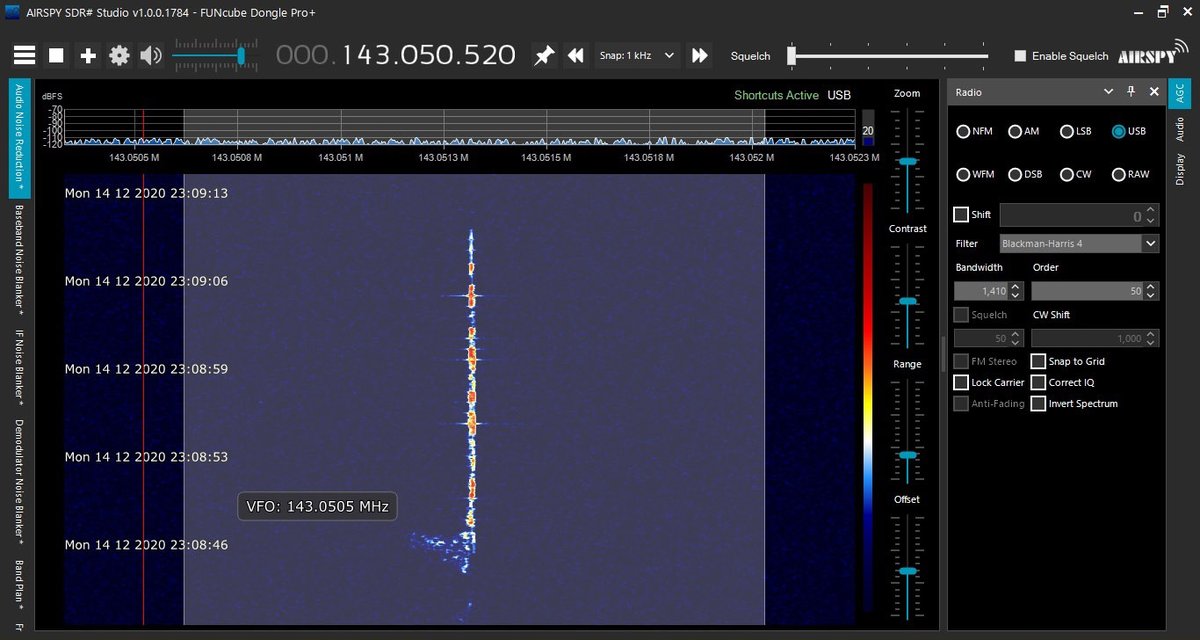Click the Shortcuts Active indicator
This screenshot has width=1200, height=640.
pos(776,95)
